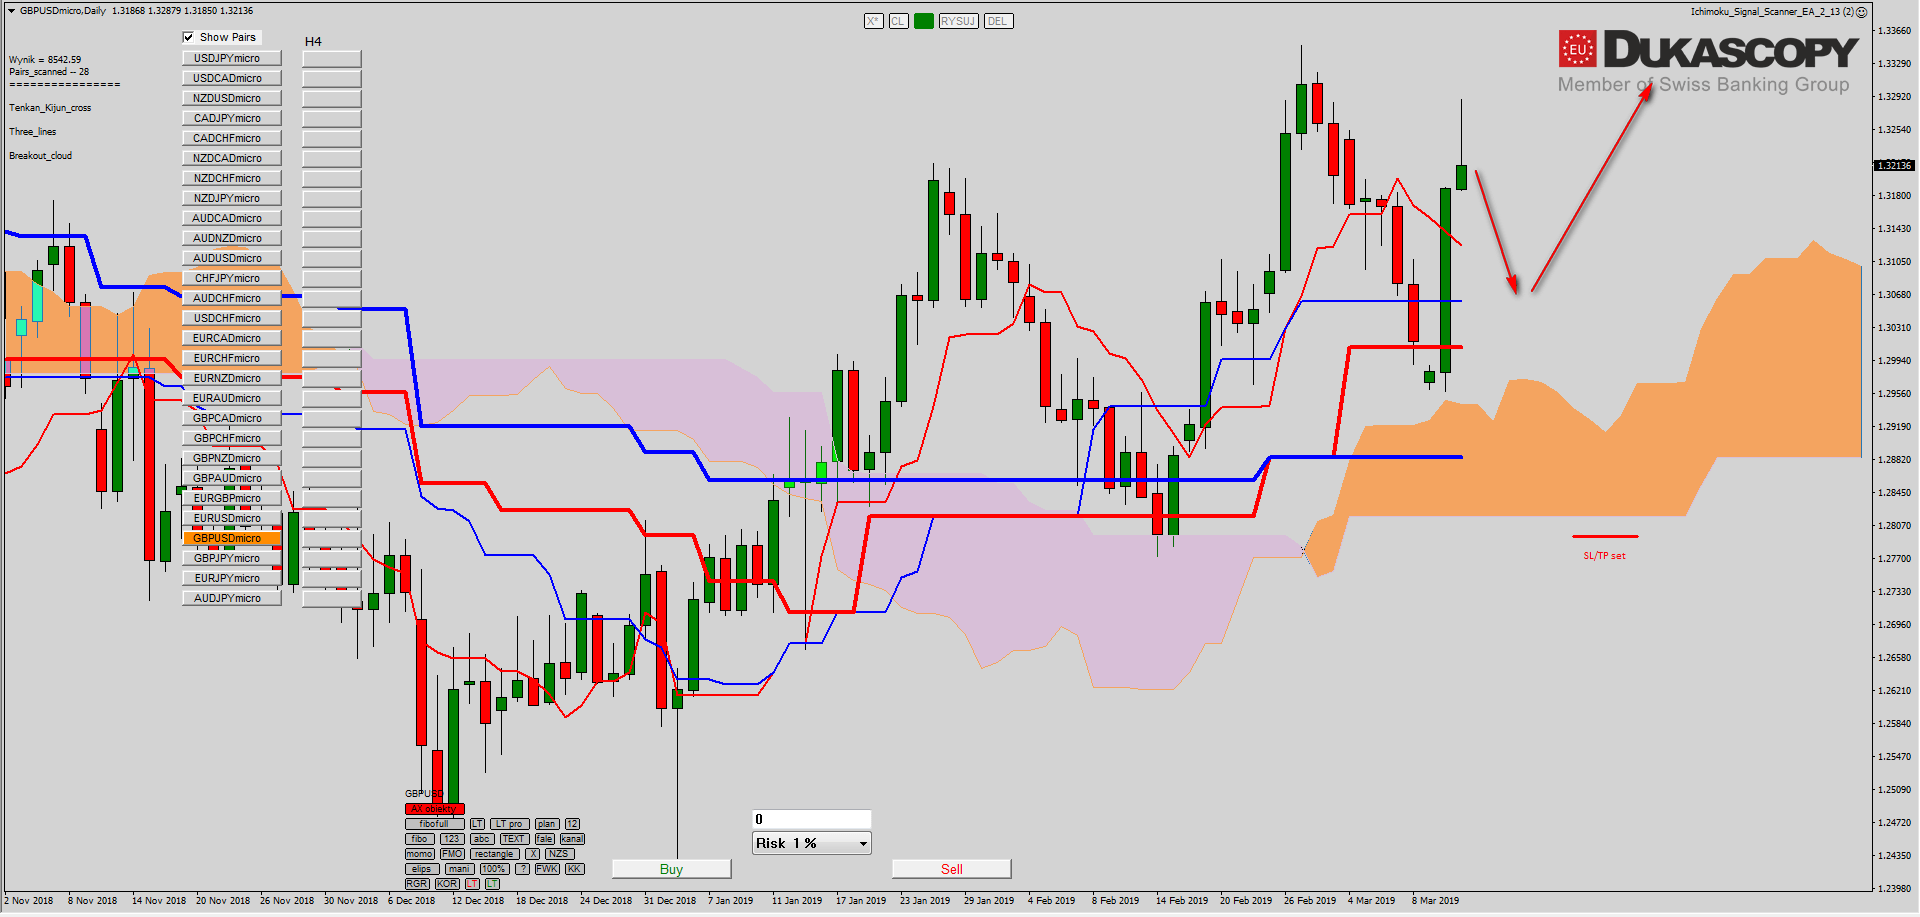1920x917 pixels.
Task: Click the lot size input field above Risk
Action: coord(811,819)
